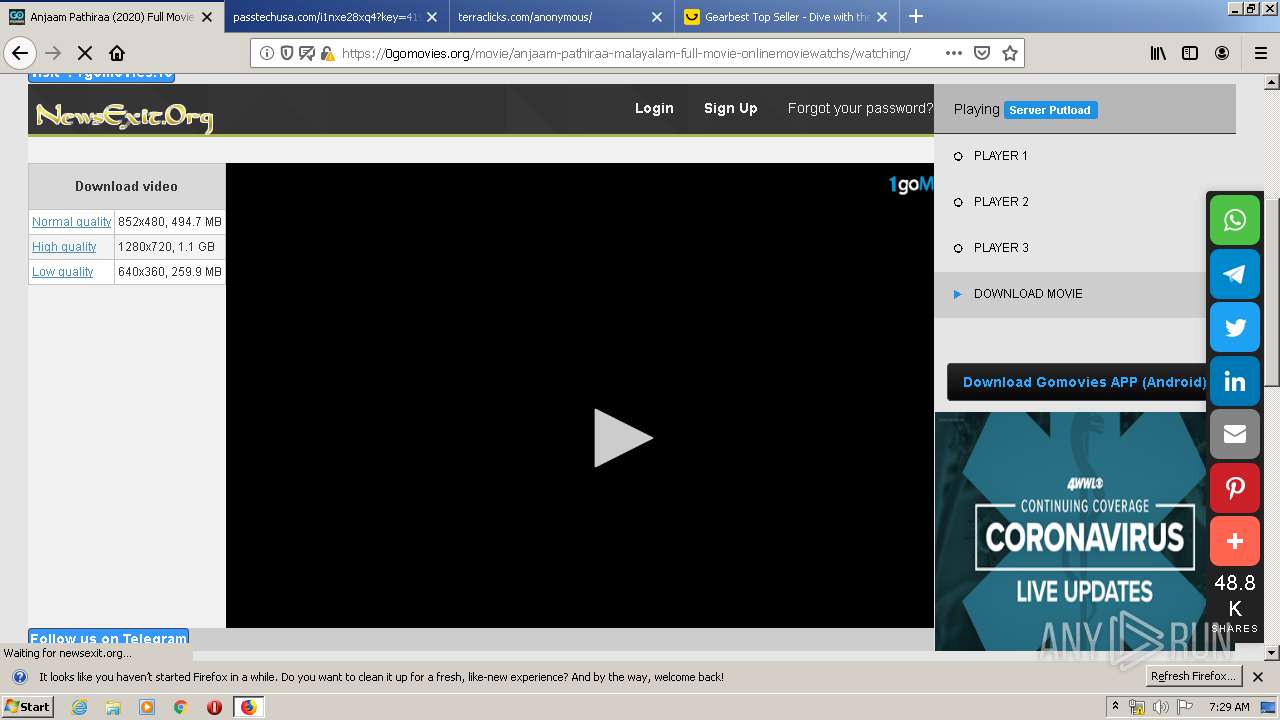
Task: Launch Internet Explorer from taskbar
Action: (x=80, y=707)
